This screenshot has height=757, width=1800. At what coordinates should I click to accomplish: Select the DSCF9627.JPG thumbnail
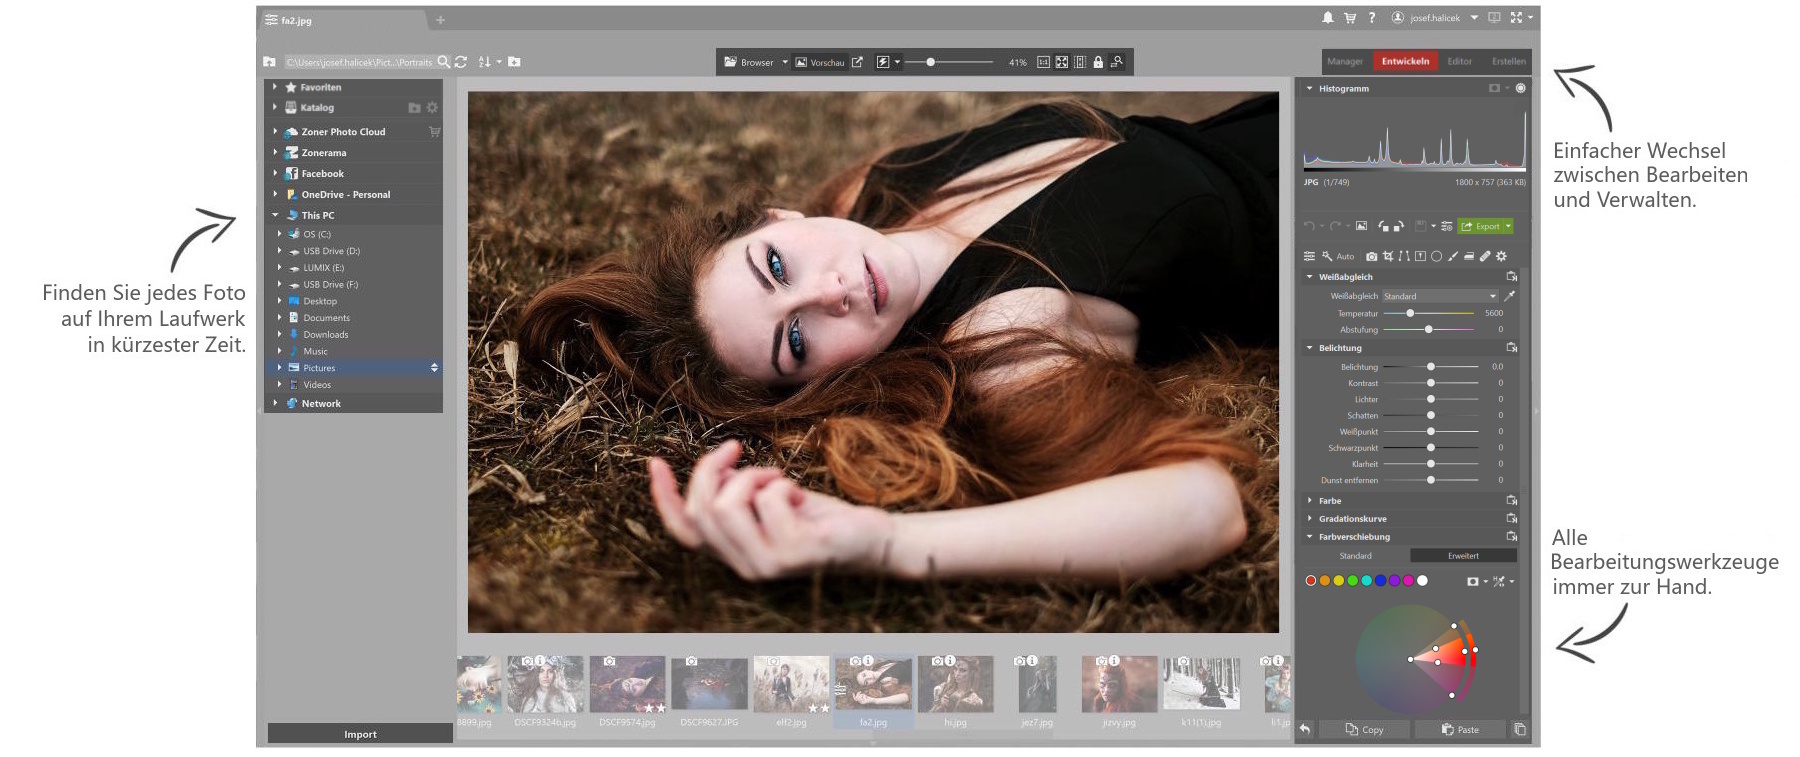click(x=709, y=690)
